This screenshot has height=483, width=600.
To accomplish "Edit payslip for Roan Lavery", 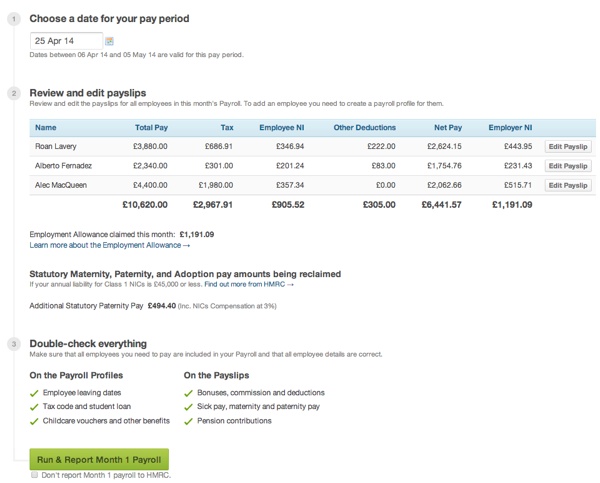I will click(568, 146).
